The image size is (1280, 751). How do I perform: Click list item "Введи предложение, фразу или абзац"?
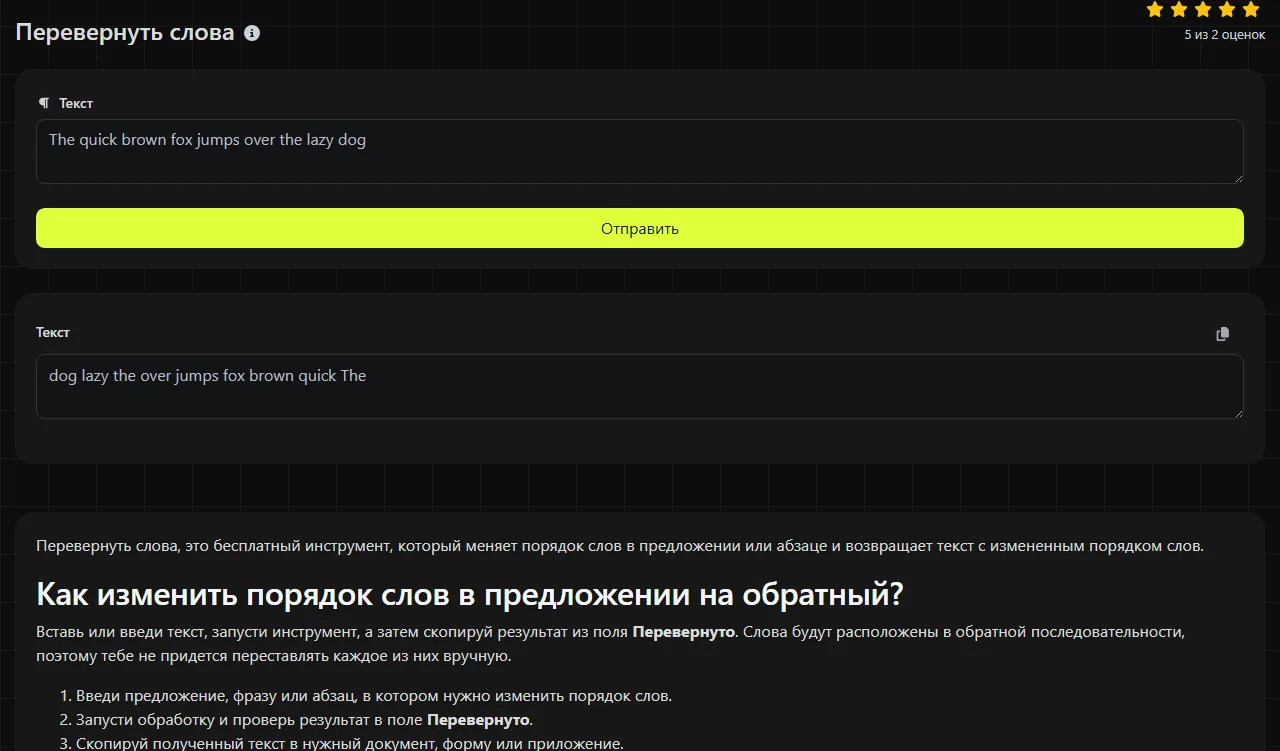coord(374,696)
